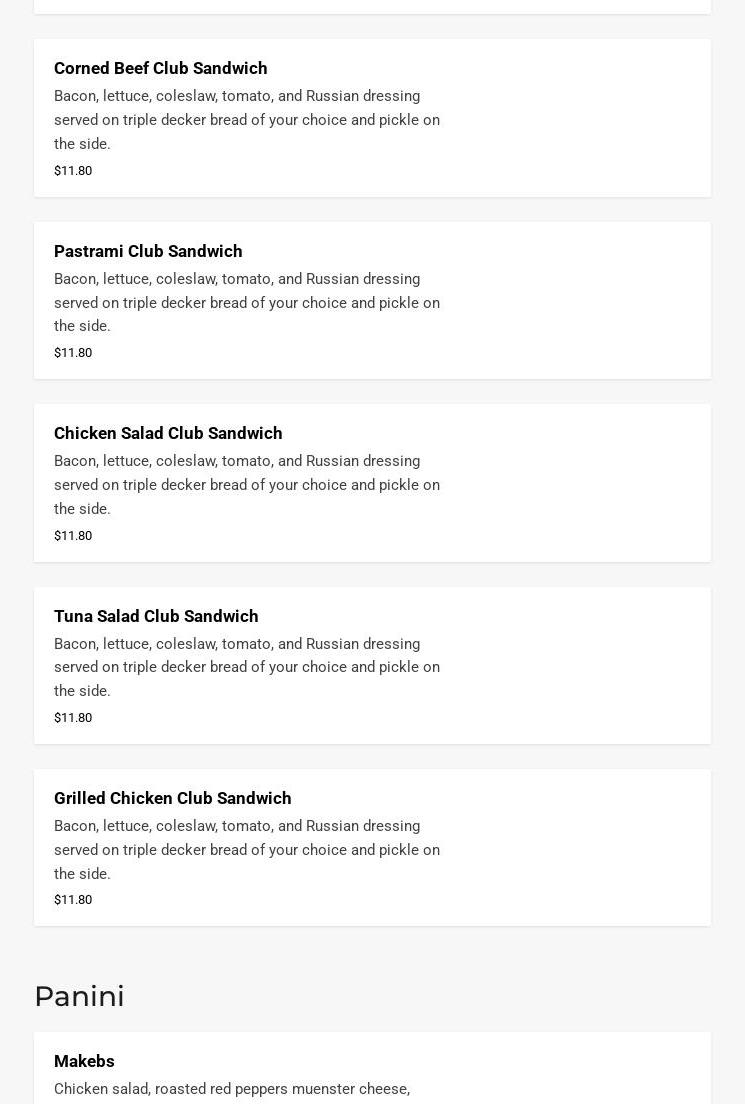
Task: Open the Corned Beef Club Sandwich item
Action: 161,69
